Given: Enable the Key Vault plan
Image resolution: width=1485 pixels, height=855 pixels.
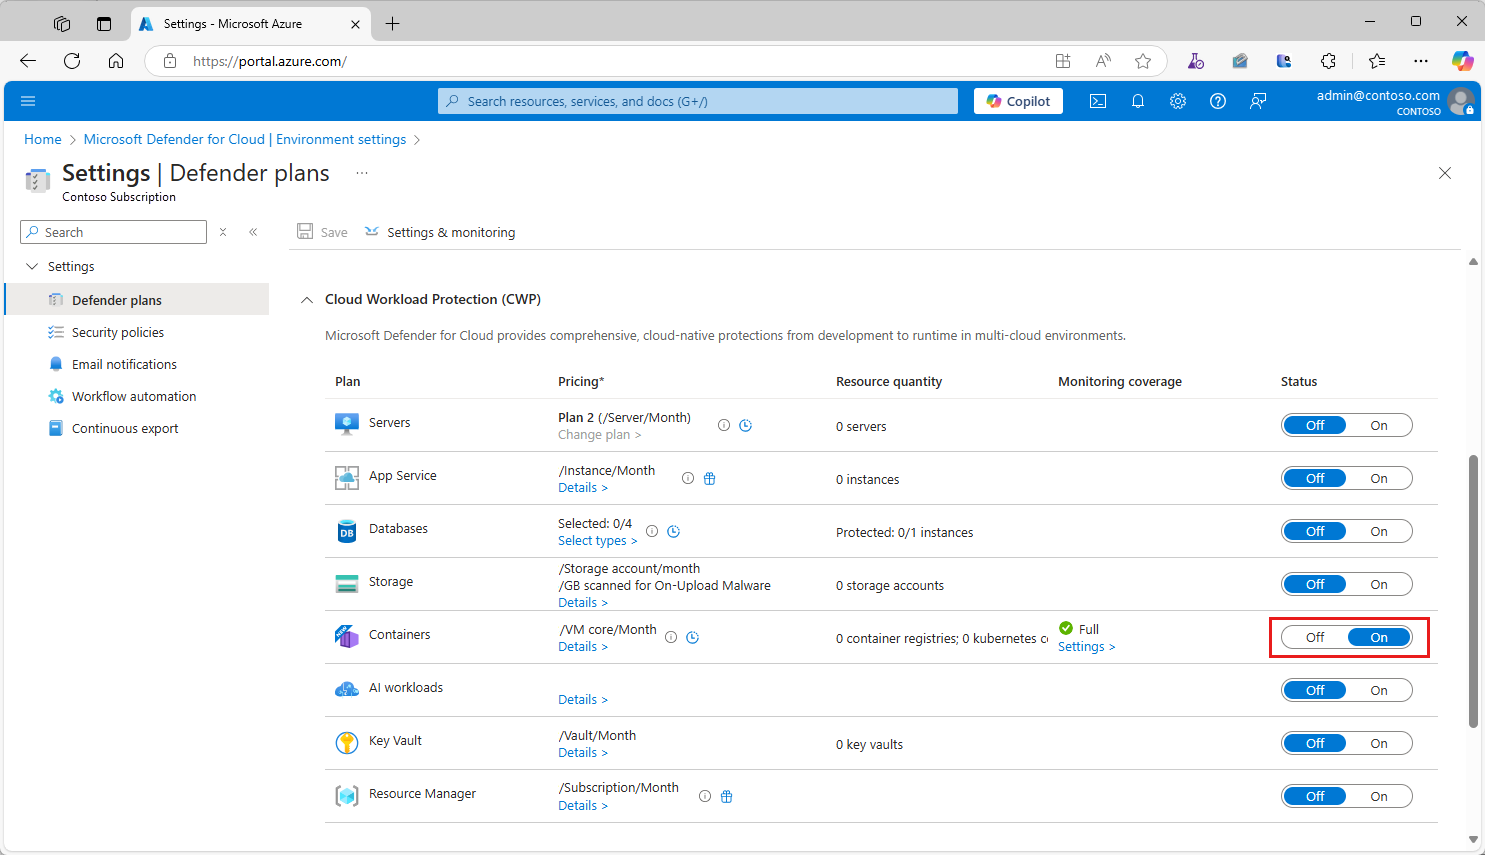Looking at the screenshot, I should pyautogui.click(x=1379, y=743).
